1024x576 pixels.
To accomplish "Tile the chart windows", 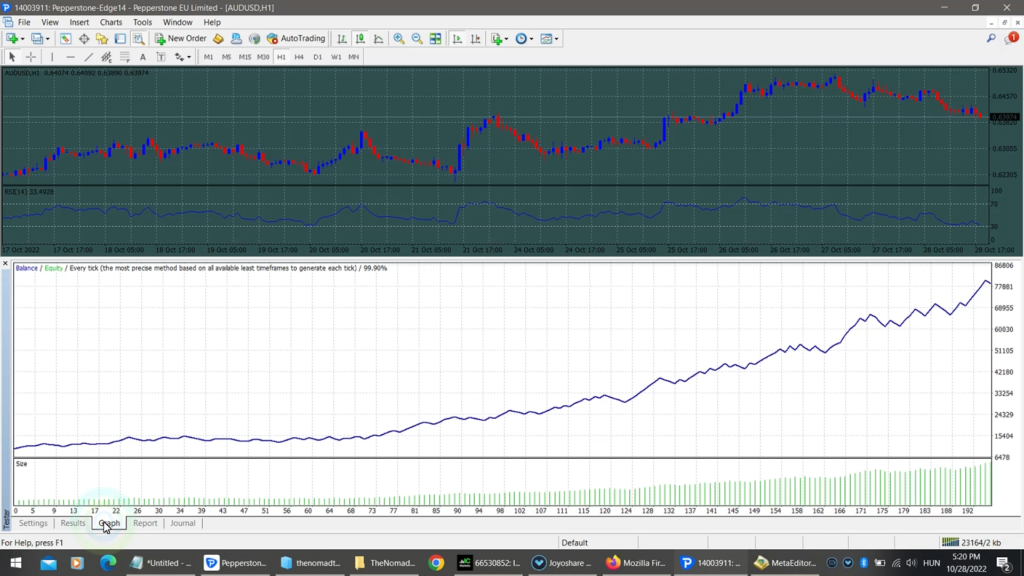I will [x=435, y=38].
